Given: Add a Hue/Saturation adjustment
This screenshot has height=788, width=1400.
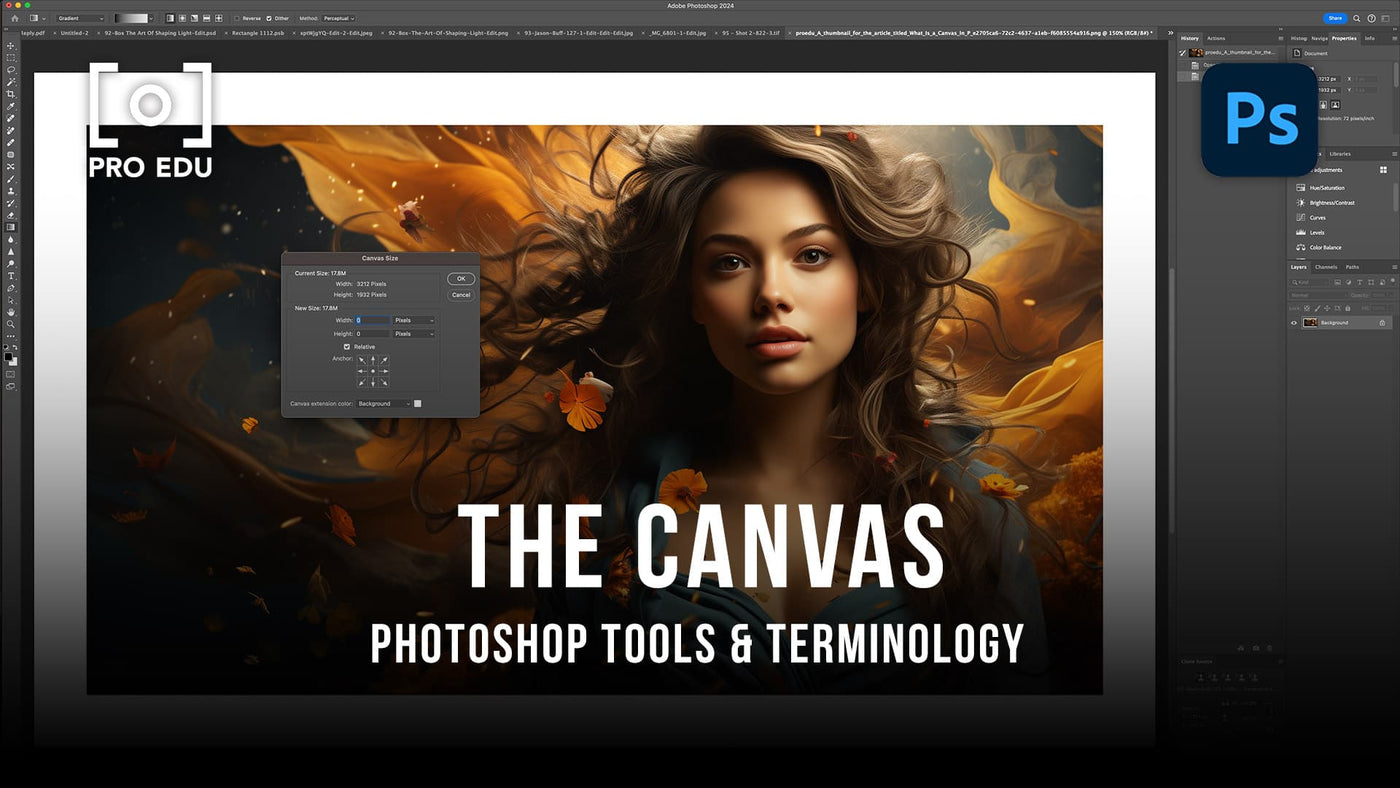Looking at the screenshot, I should [1326, 188].
